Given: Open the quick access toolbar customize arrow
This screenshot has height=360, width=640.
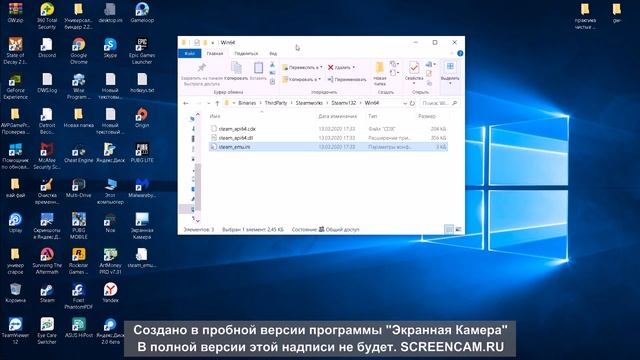Looking at the screenshot, I should point(213,42).
